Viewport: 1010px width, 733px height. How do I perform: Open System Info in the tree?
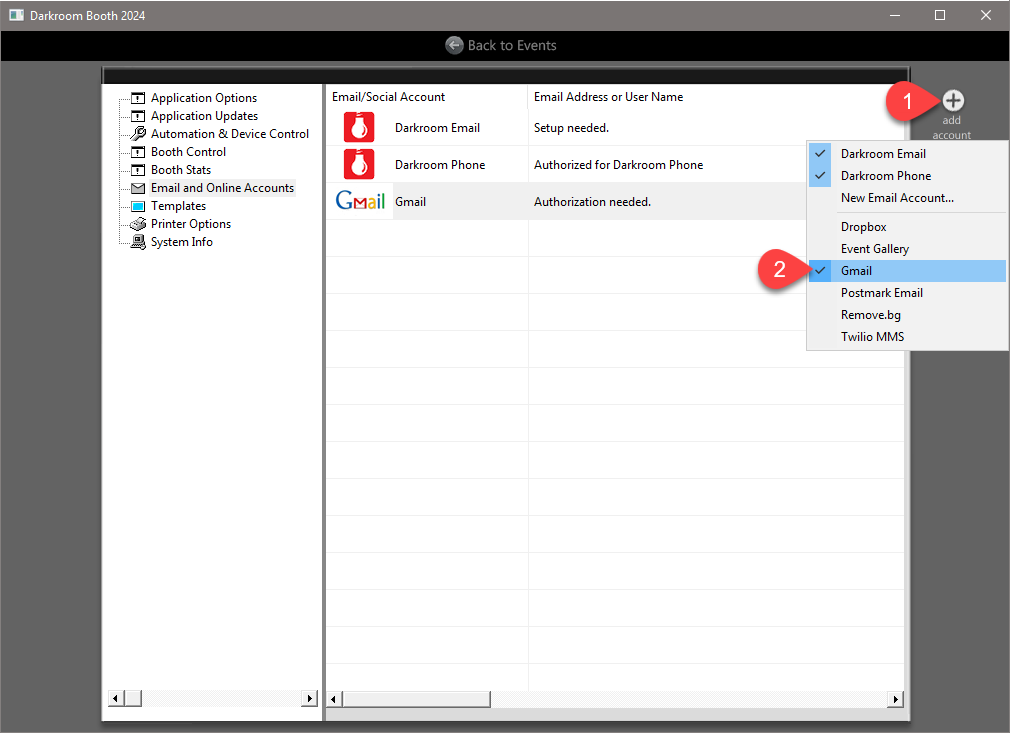point(182,242)
